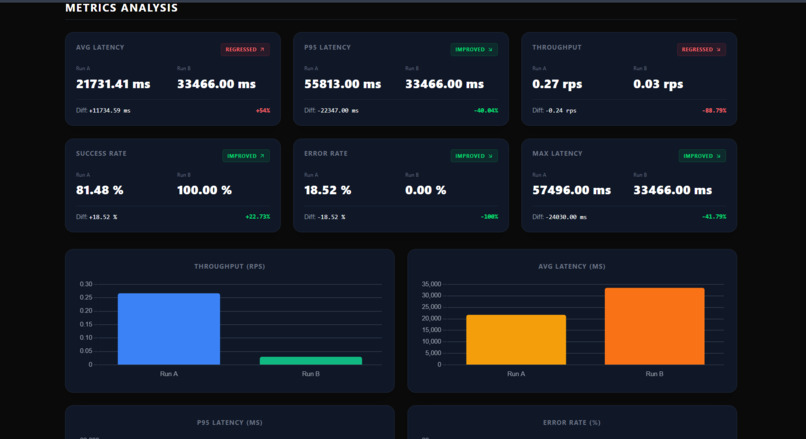Click the IMPROVED badge on Max Latency card

point(702,156)
